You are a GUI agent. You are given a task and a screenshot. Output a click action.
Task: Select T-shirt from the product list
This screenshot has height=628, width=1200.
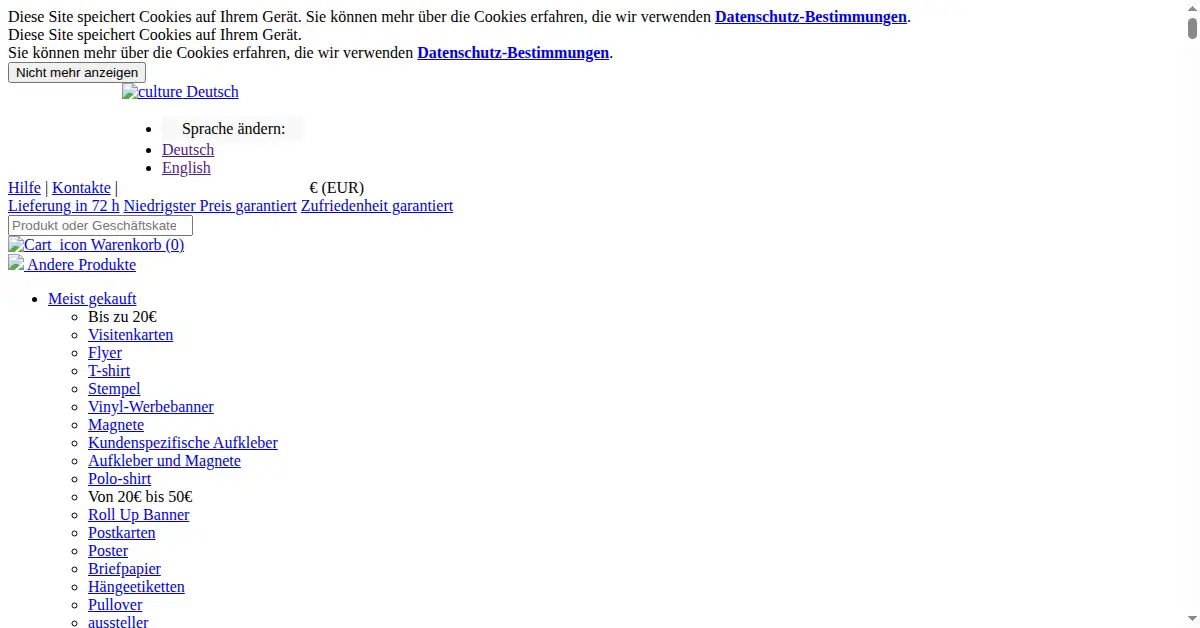[109, 371]
